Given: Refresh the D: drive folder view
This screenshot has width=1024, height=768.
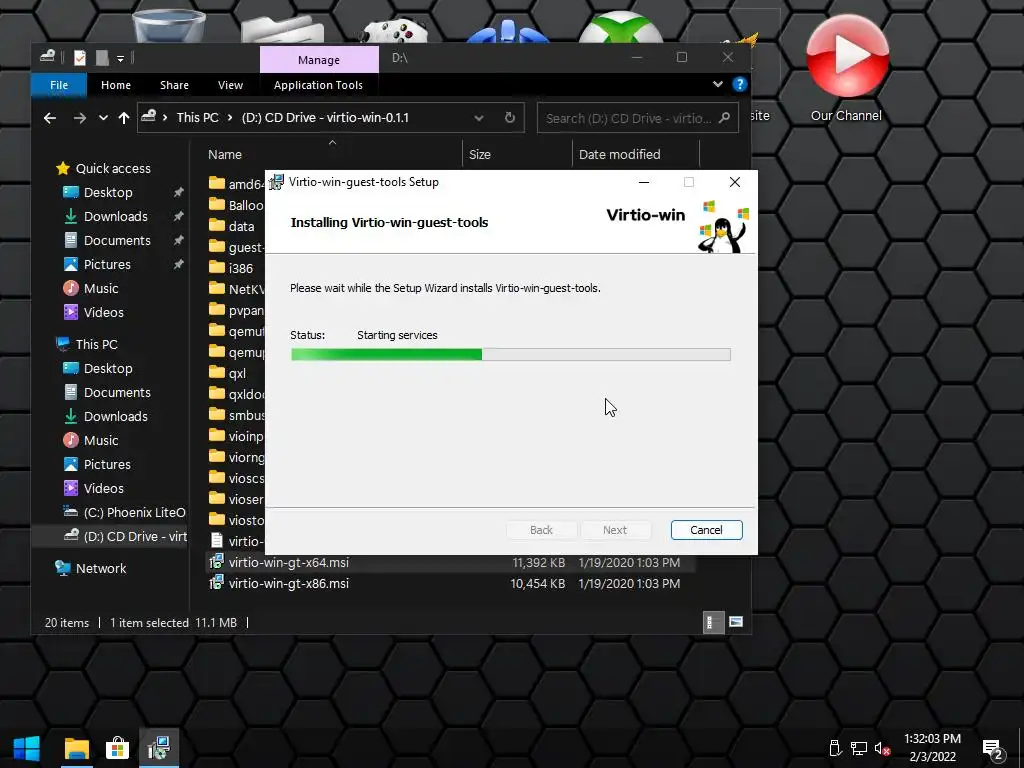Looking at the screenshot, I should pos(510,118).
